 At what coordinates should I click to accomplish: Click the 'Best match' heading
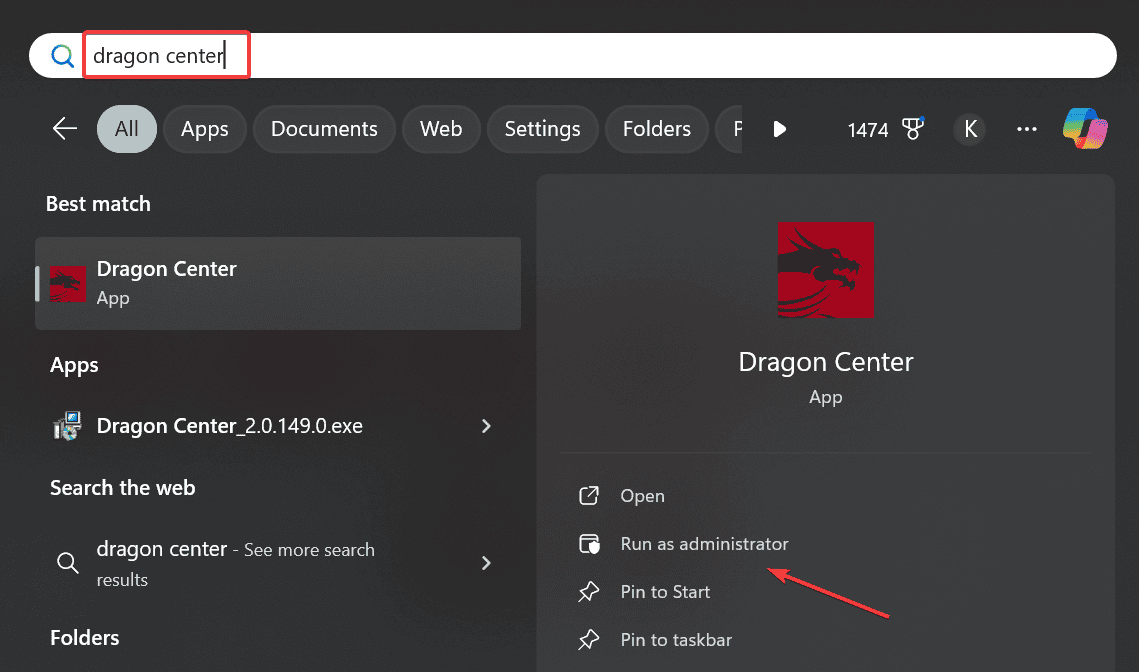click(98, 204)
